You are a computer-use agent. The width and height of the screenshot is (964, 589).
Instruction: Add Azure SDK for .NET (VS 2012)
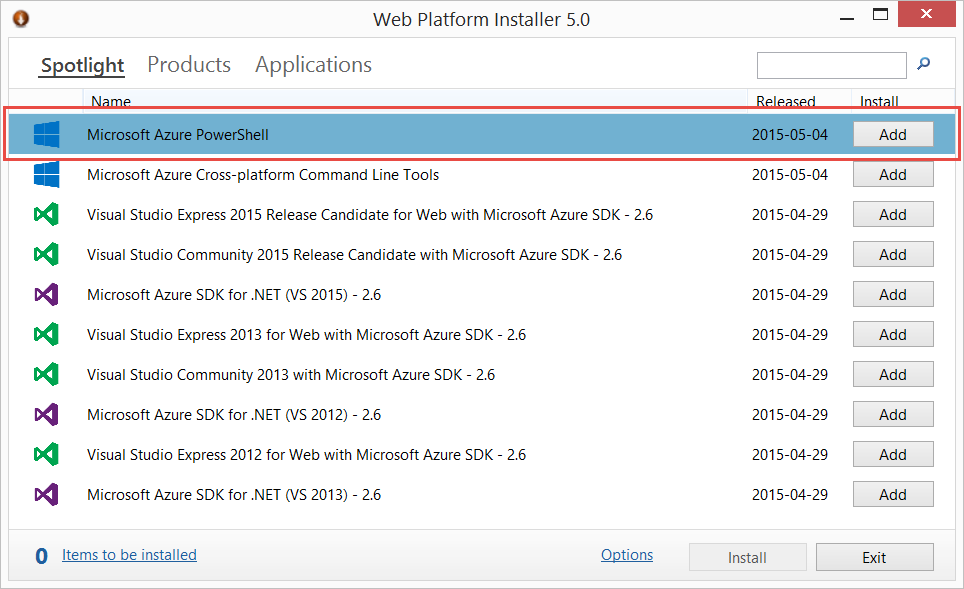(x=893, y=414)
